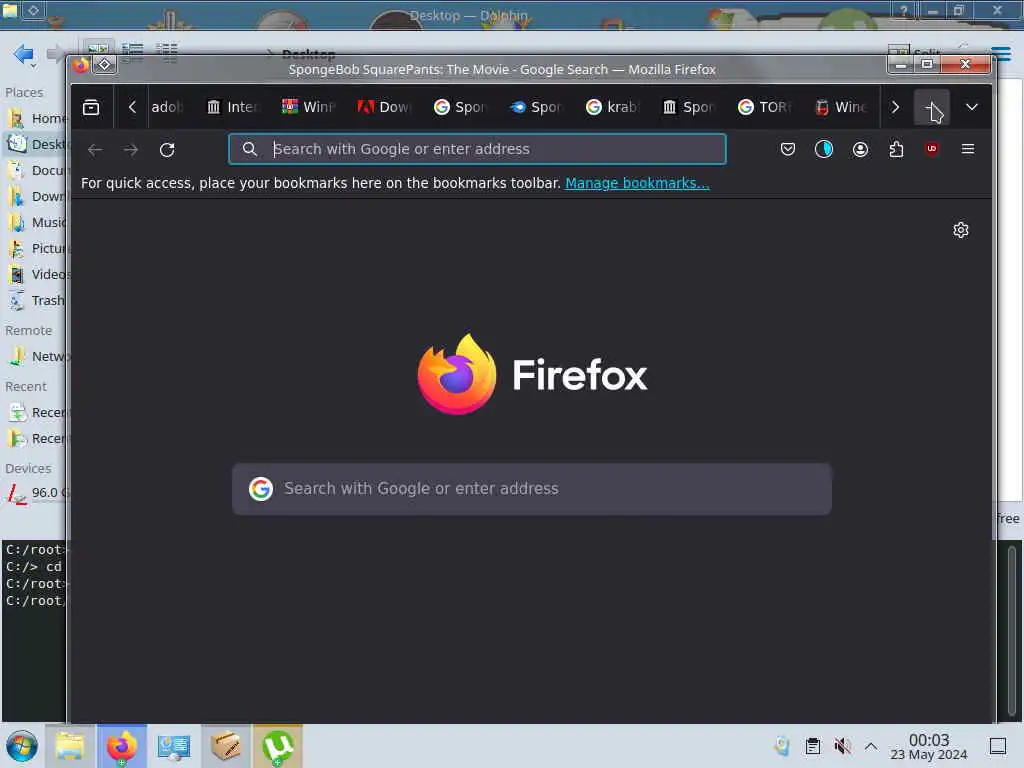Click the Firefox taskbar icon
The height and width of the screenshot is (768, 1024).
click(122, 746)
